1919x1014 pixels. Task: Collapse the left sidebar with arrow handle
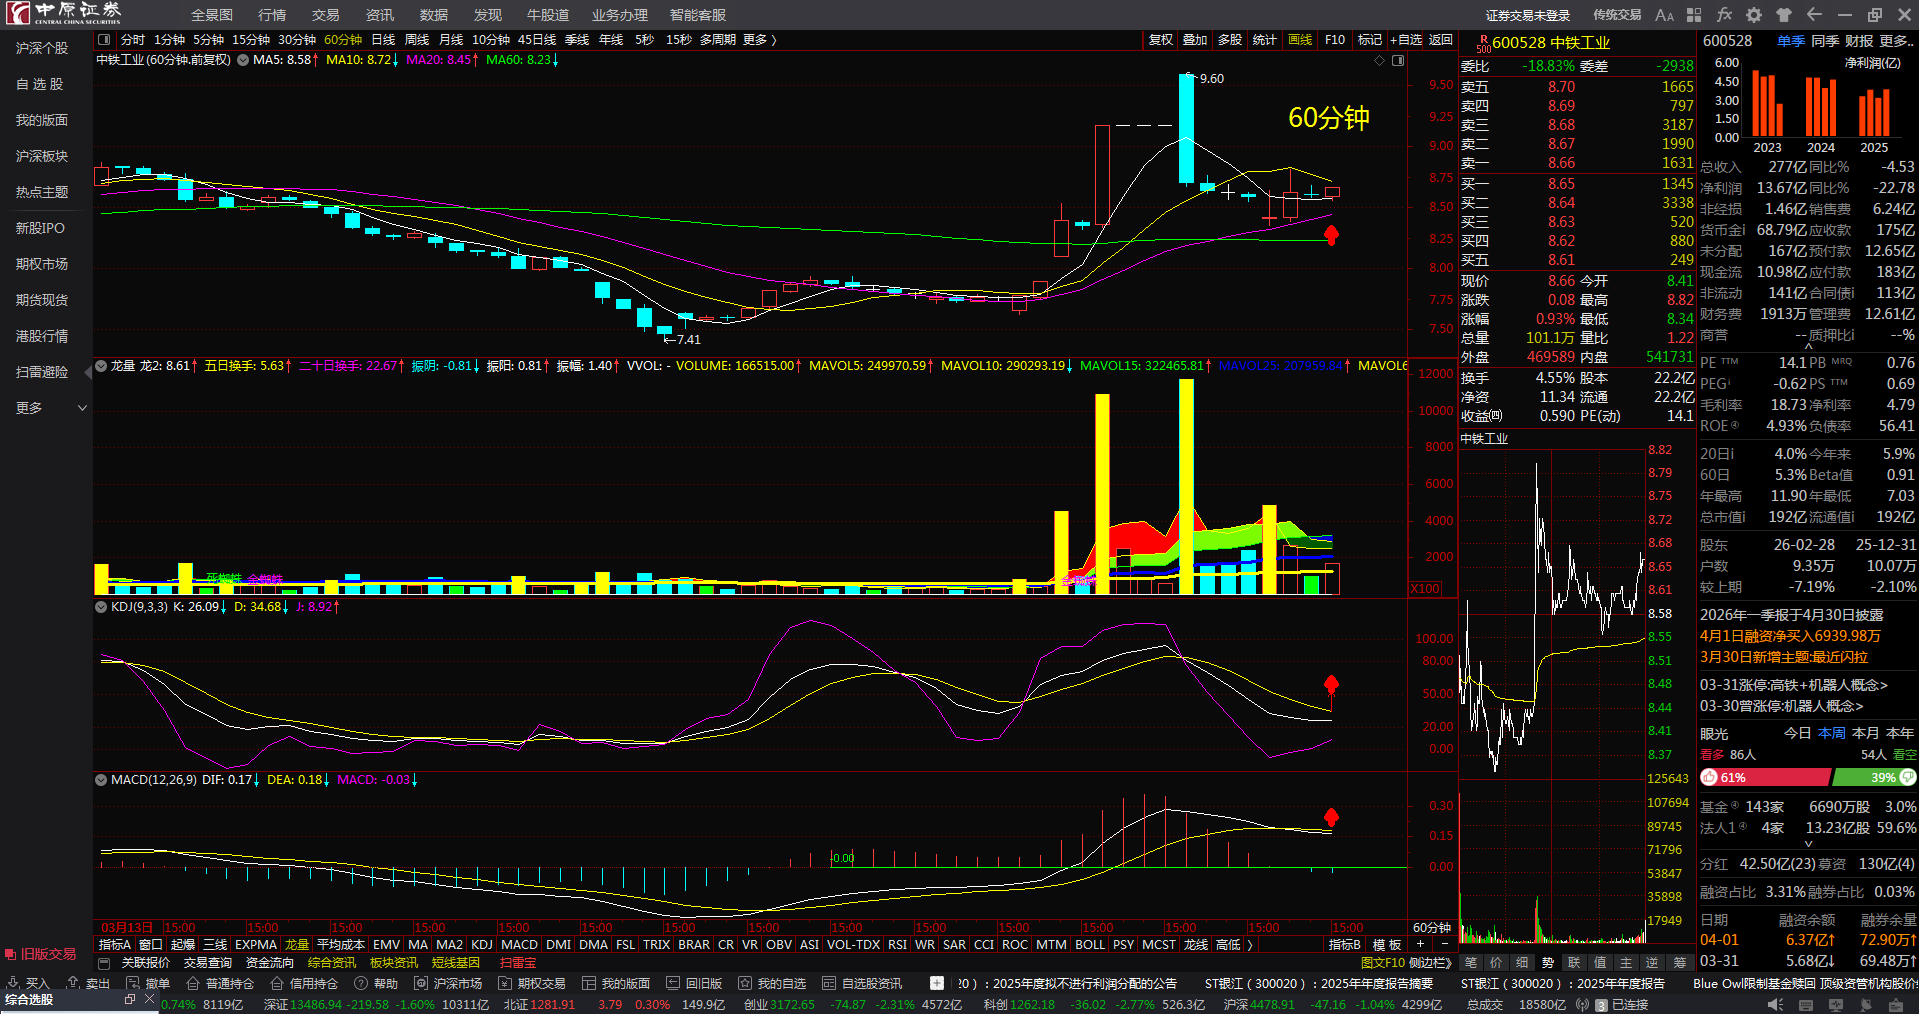(x=88, y=372)
